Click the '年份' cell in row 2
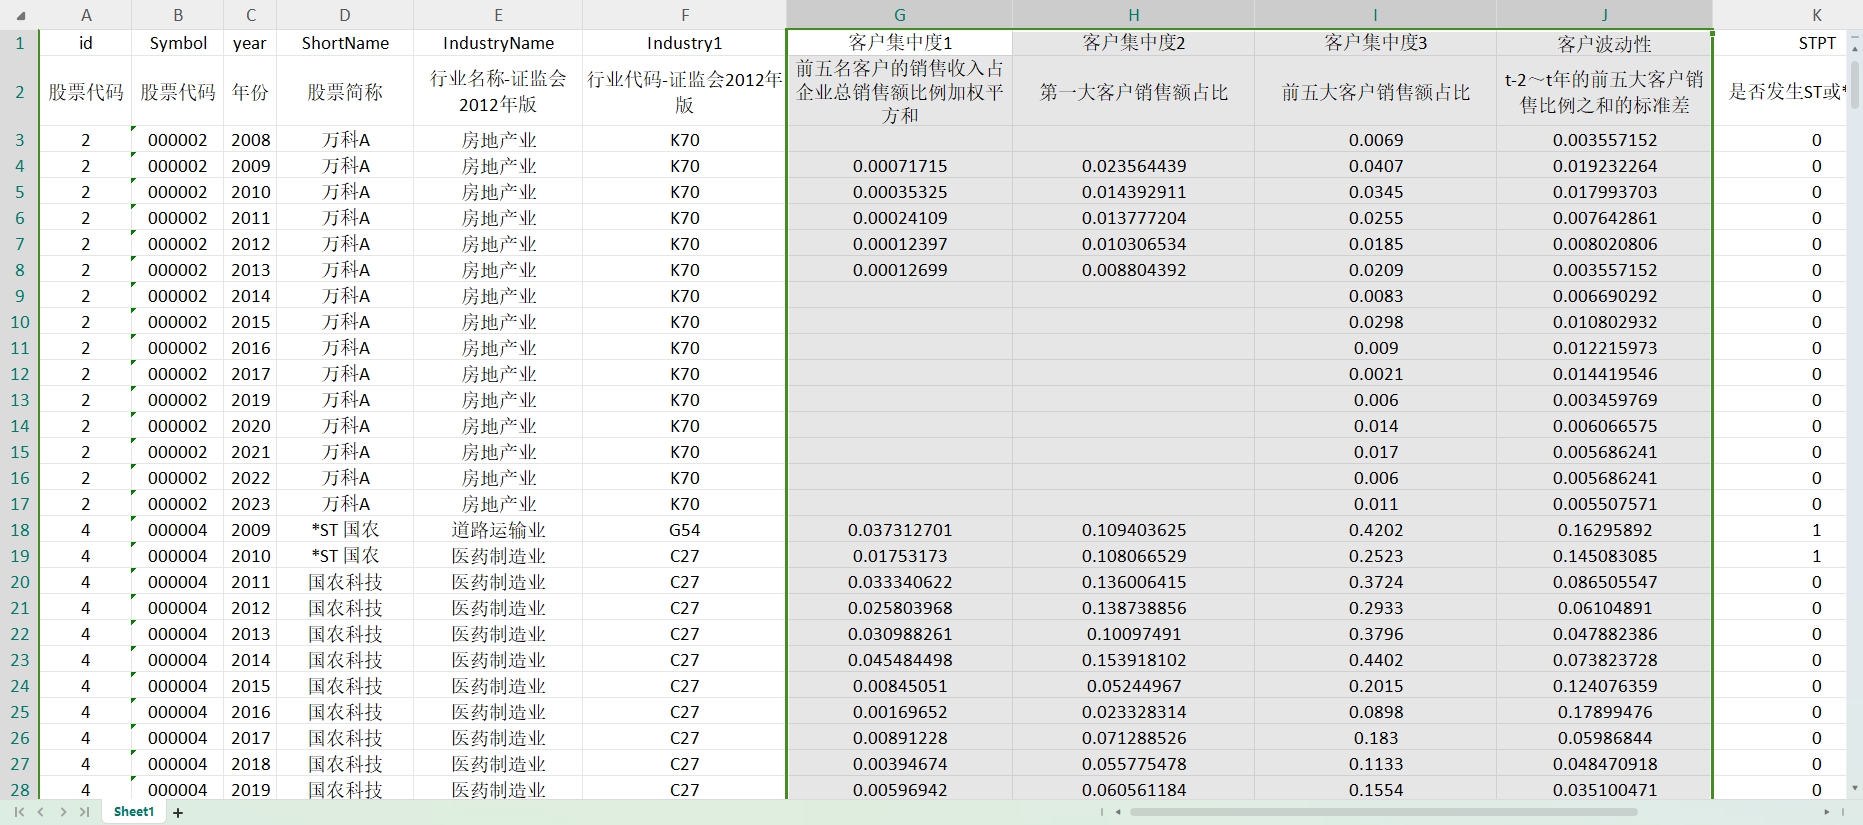 click(x=250, y=92)
